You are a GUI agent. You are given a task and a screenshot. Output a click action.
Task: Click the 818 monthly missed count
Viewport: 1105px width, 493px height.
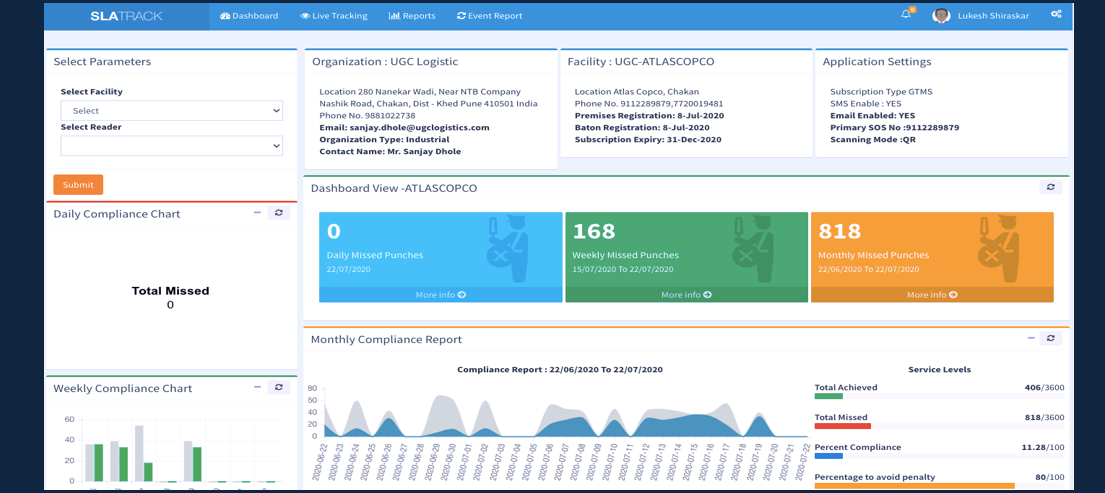[x=840, y=231]
